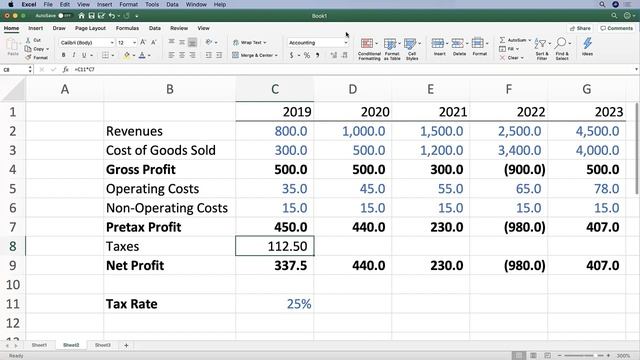
Task: Apply comma style number format
Action: pyautogui.click(x=317, y=55)
